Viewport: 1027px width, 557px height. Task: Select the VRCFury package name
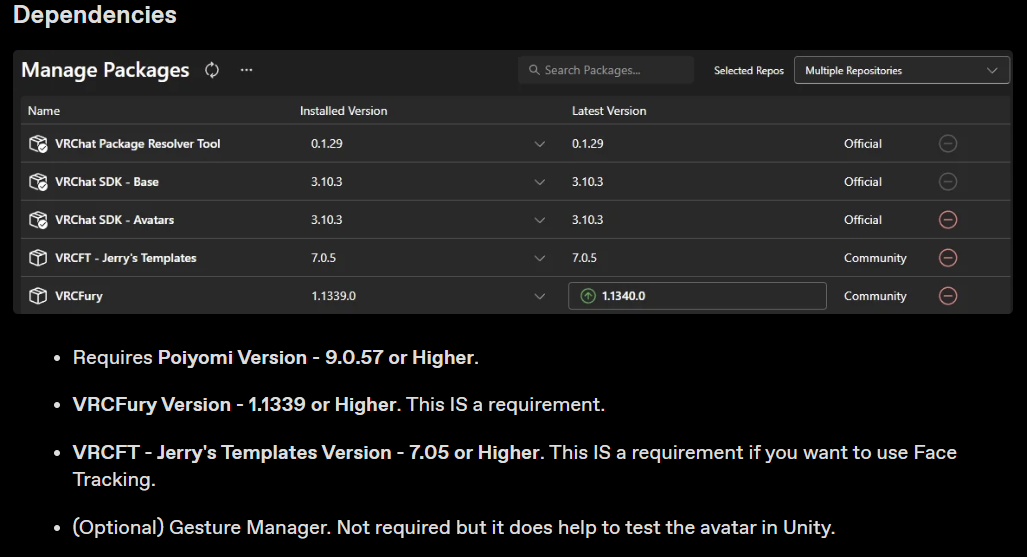coord(79,296)
